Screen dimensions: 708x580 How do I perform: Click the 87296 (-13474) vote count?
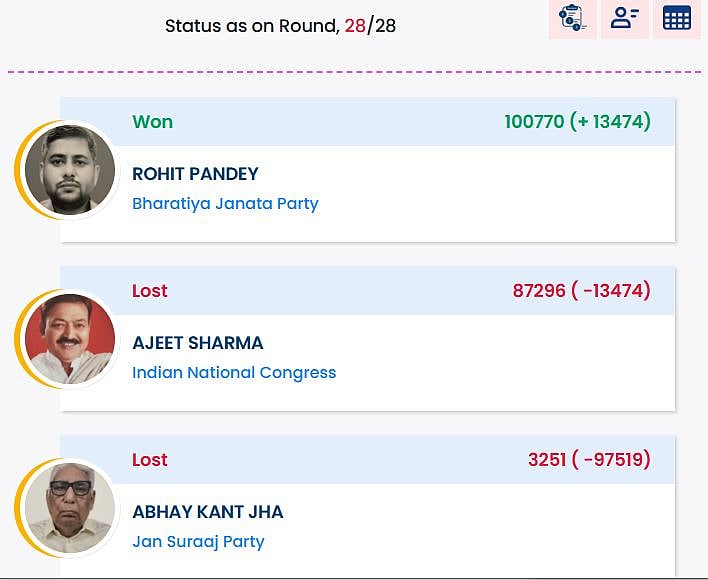click(581, 291)
